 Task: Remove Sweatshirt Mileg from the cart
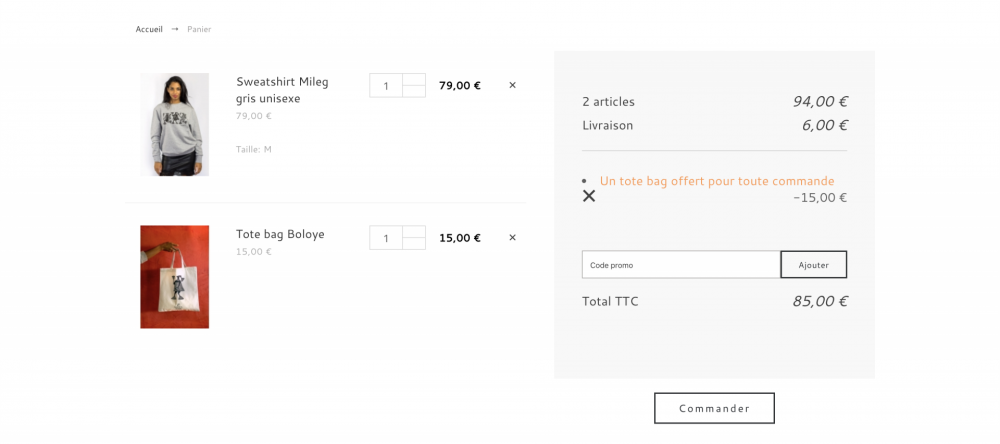[512, 85]
